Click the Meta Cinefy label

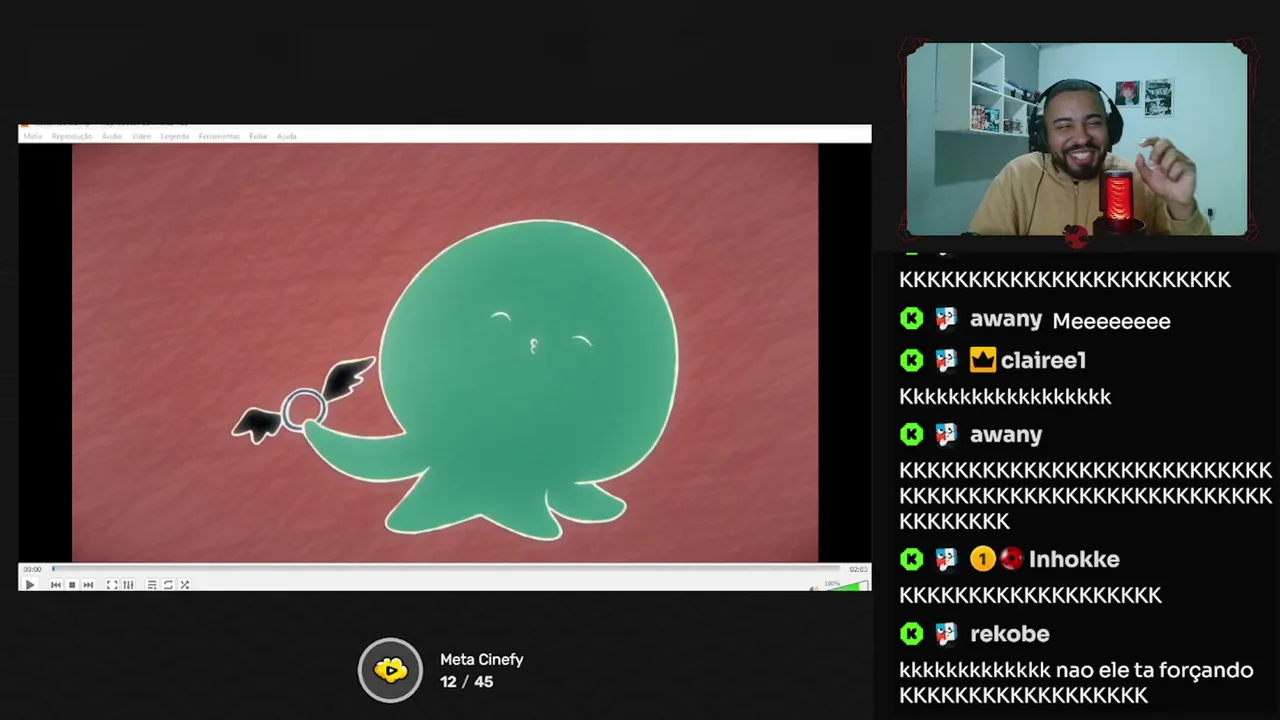point(481,660)
